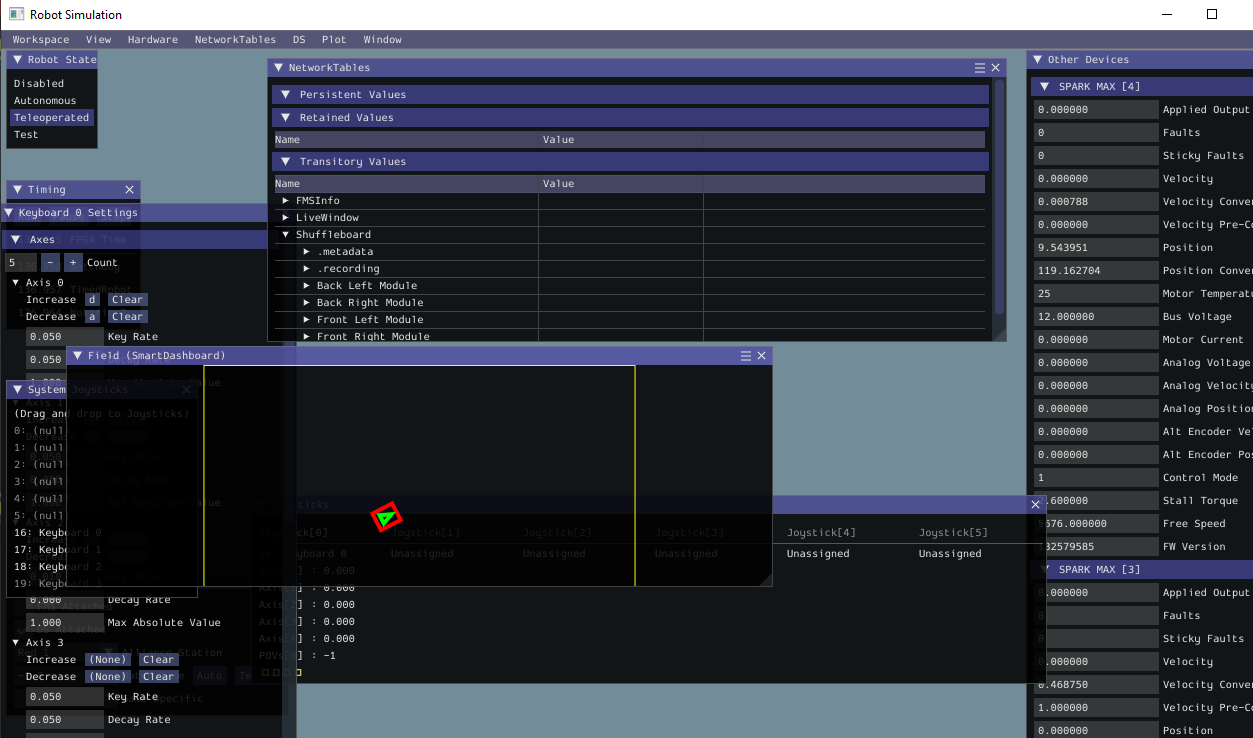1253x738 pixels.
Task: Collapse Robot State window triangle
Action: point(18,60)
